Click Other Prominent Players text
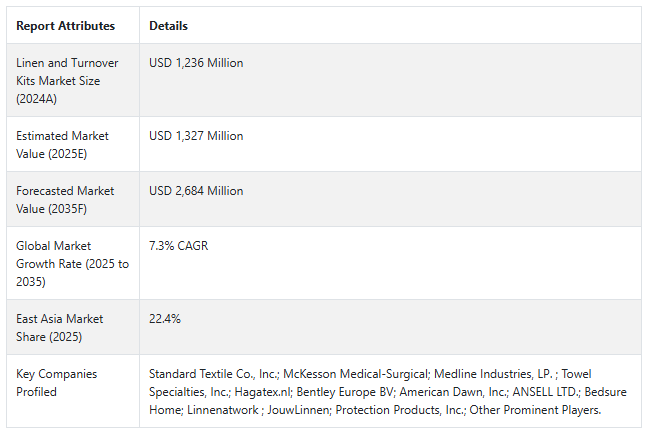Image resolution: width=646 pixels, height=432 pixels. click(537, 410)
